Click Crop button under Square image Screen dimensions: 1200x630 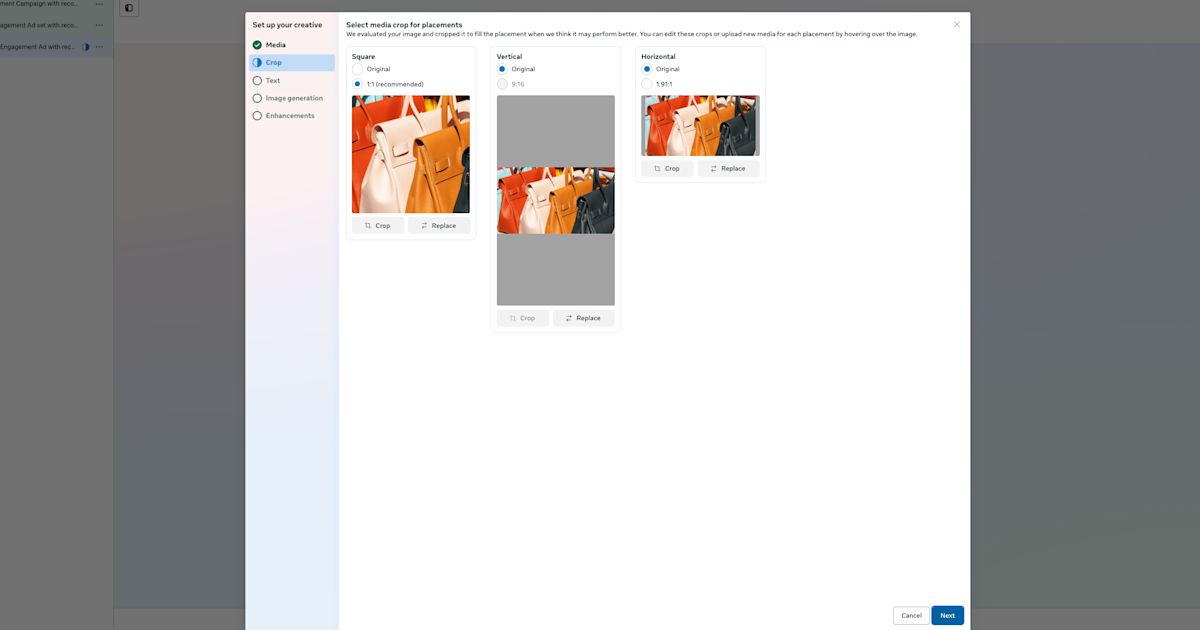tap(378, 226)
